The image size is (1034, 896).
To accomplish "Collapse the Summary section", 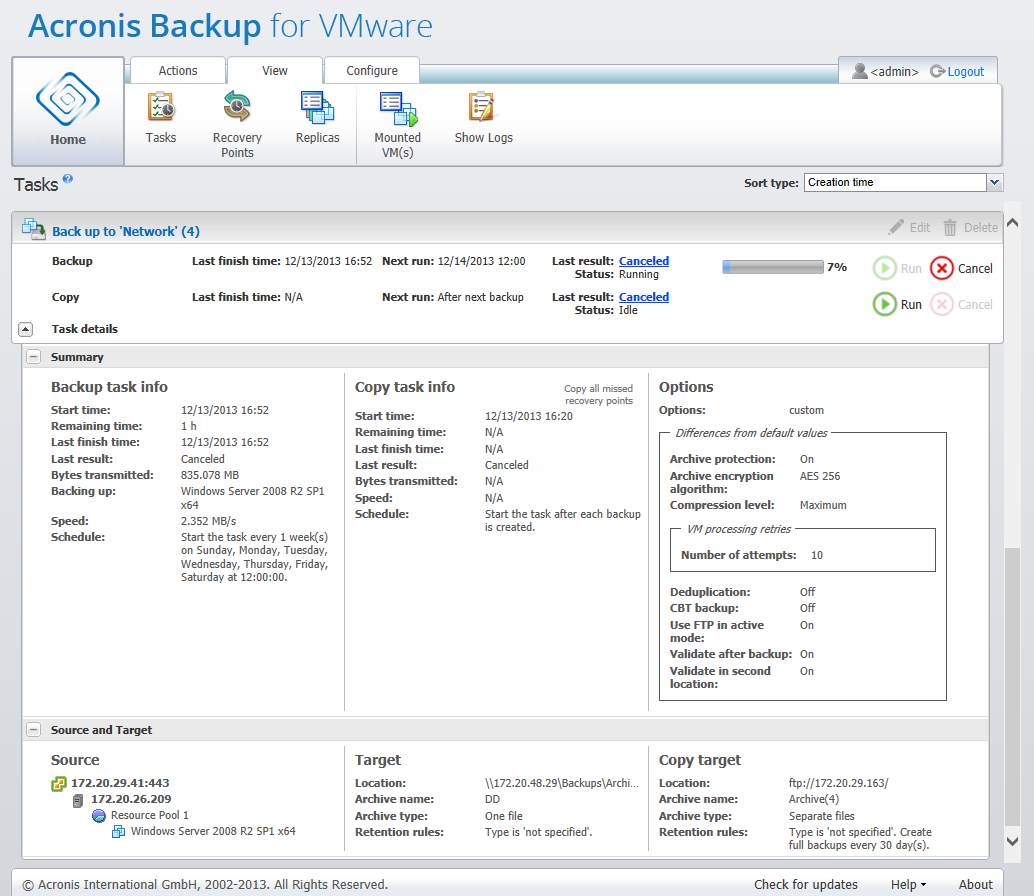I will [33, 357].
